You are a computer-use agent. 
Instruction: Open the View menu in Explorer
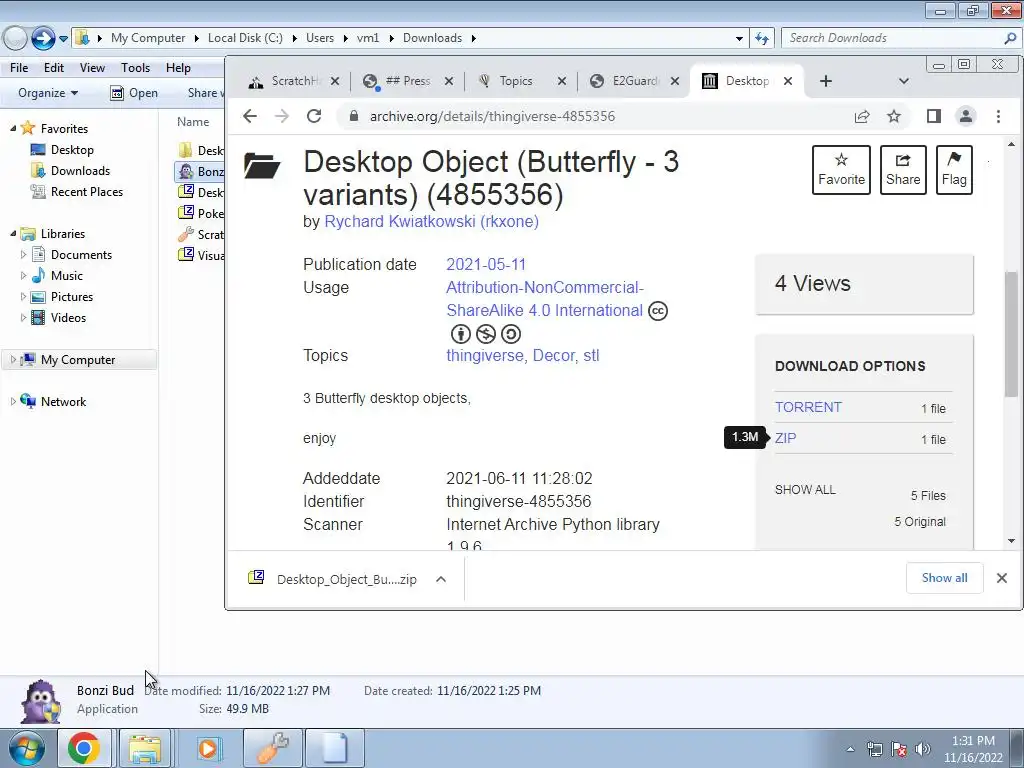[92, 68]
